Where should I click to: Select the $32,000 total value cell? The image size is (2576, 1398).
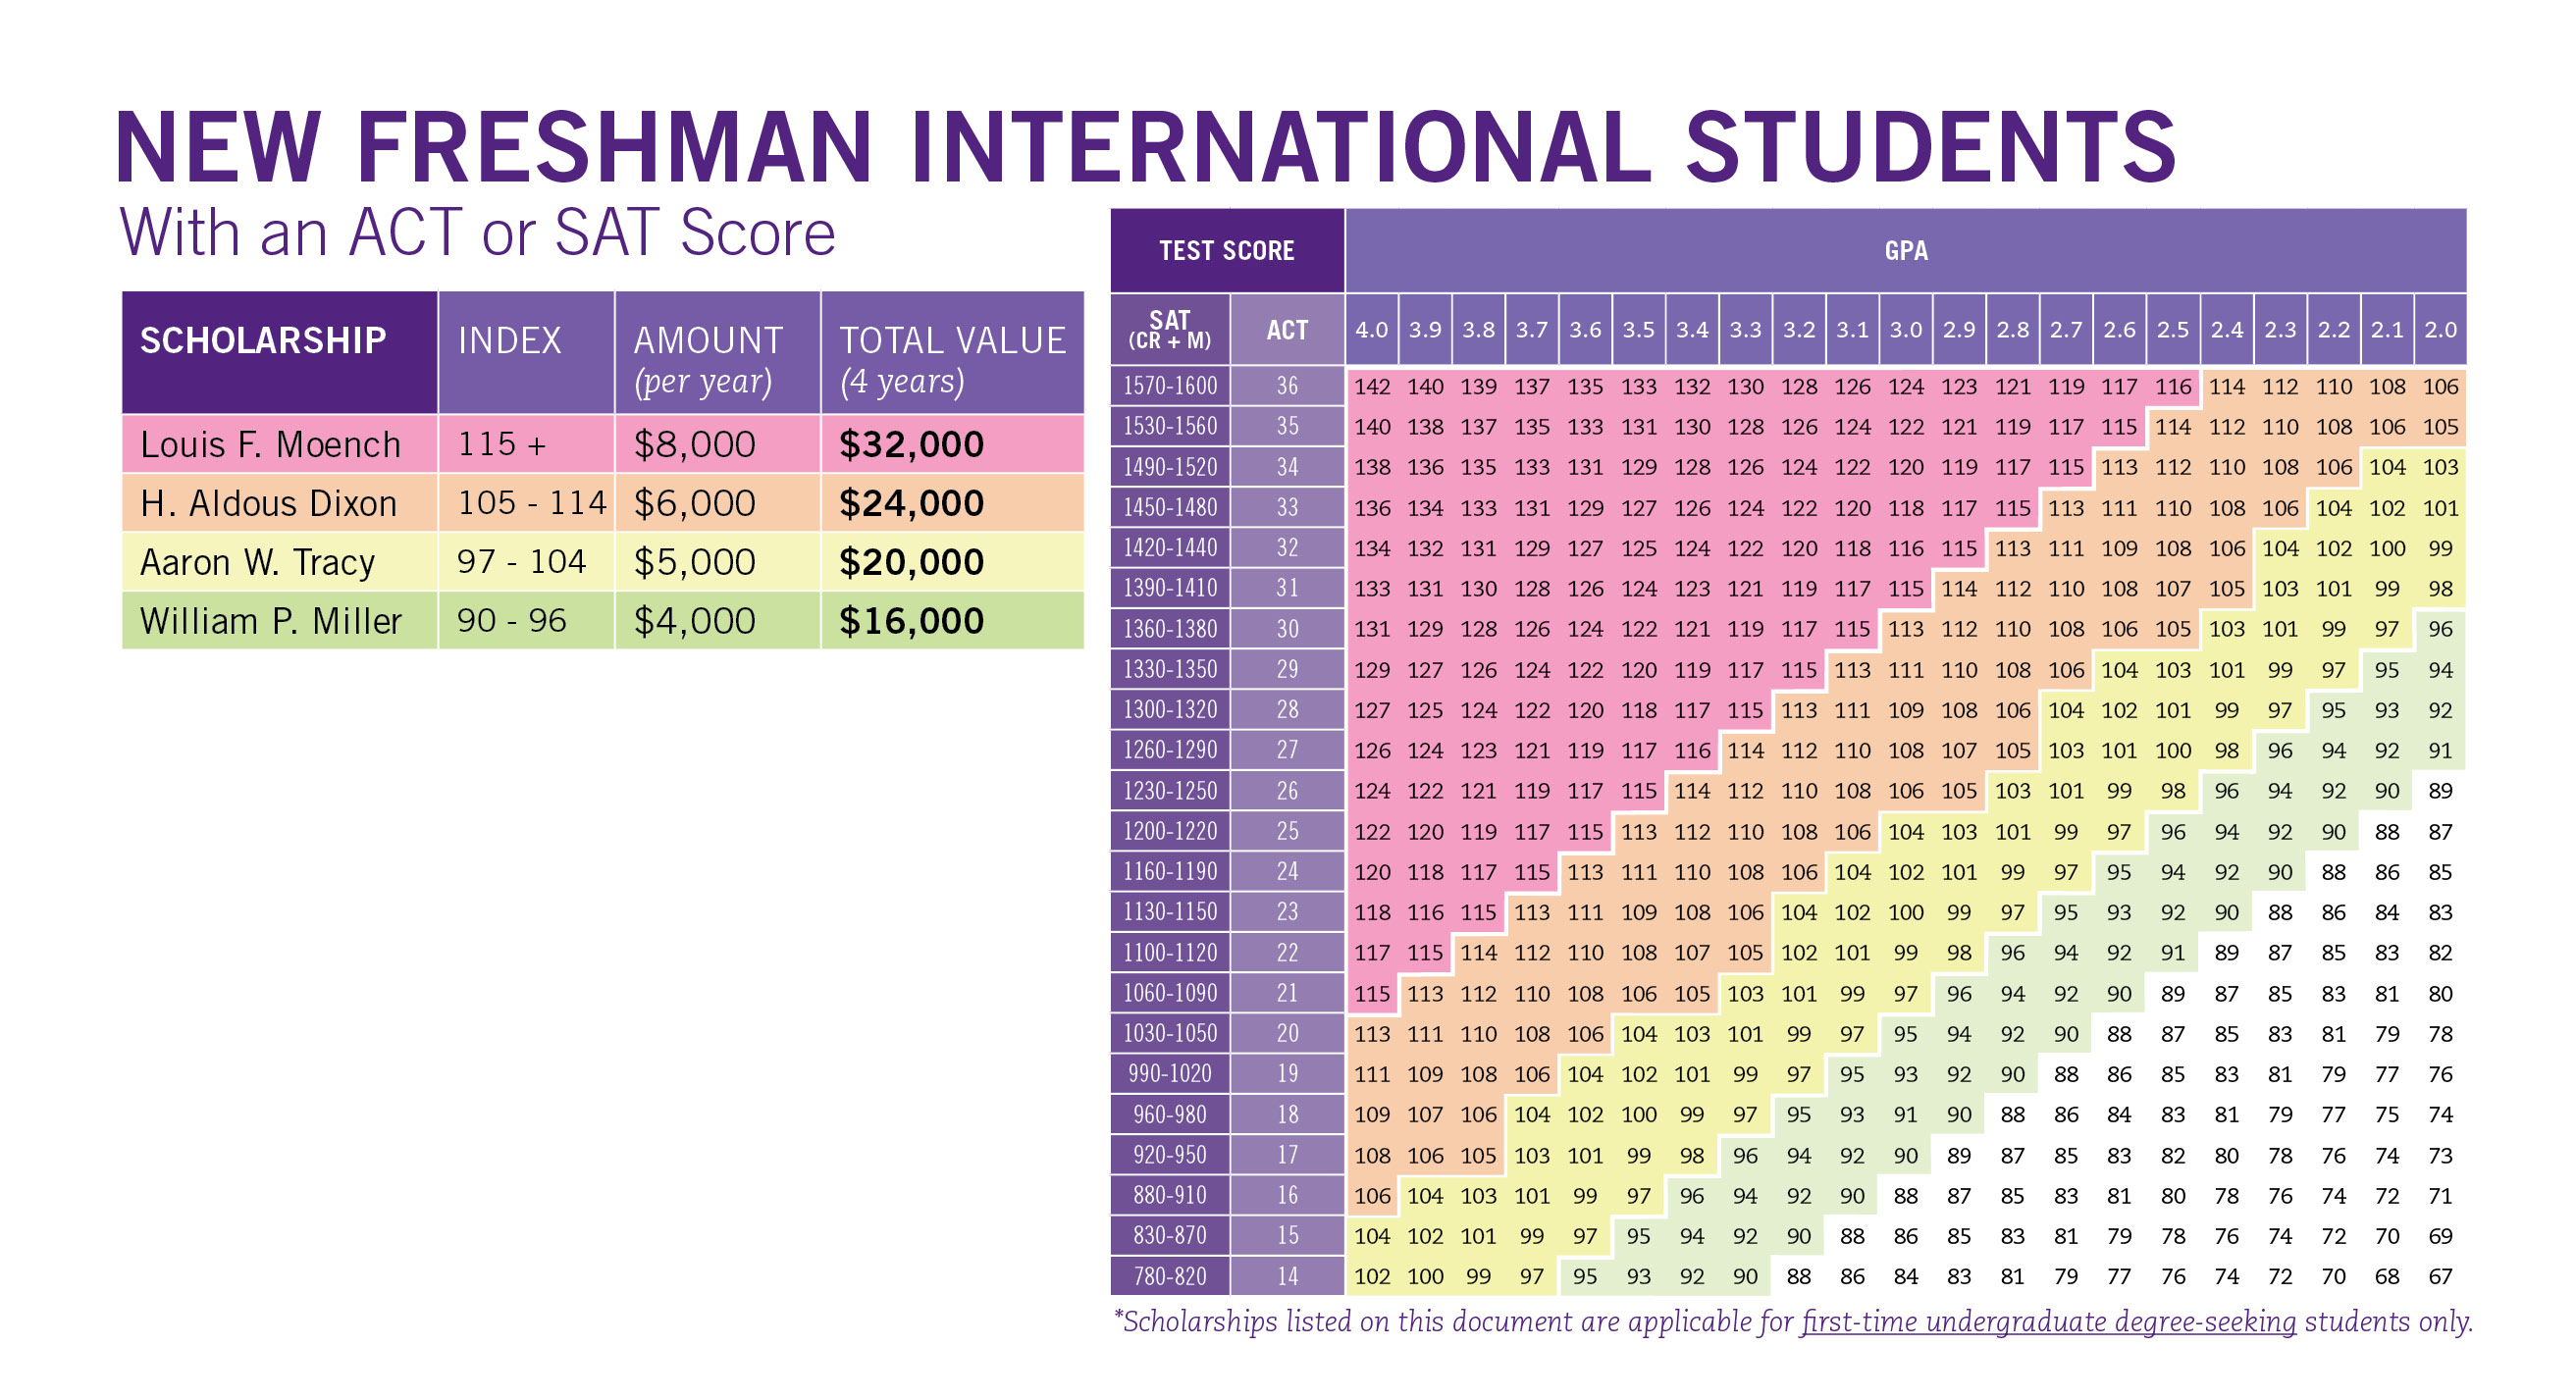point(911,444)
